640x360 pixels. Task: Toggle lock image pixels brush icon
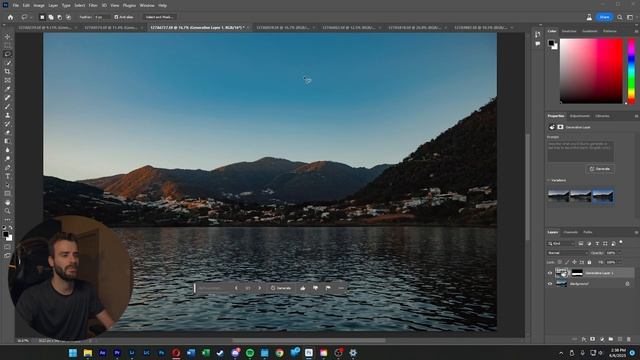(x=567, y=262)
